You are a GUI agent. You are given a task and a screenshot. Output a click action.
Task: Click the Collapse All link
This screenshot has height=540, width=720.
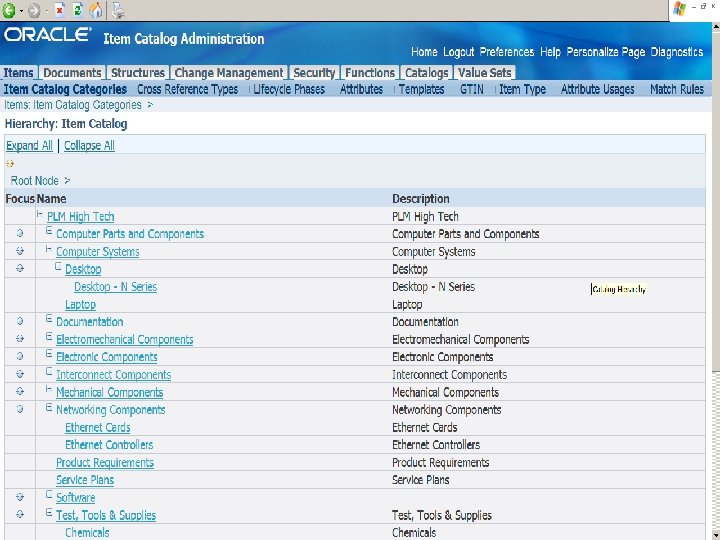click(x=89, y=146)
